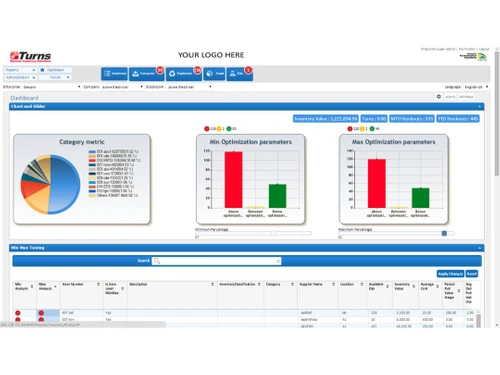Click green Below optimization bar in Min chart
The height and width of the screenshot is (375, 500).
pyautogui.click(x=277, y=196)
